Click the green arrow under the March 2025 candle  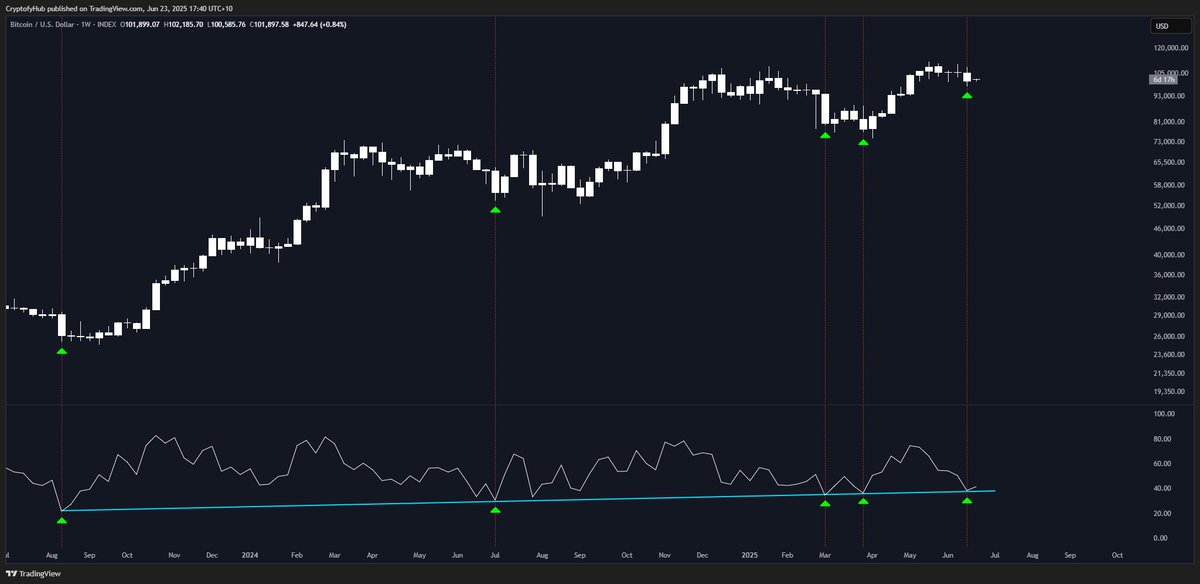pos(825,134)
